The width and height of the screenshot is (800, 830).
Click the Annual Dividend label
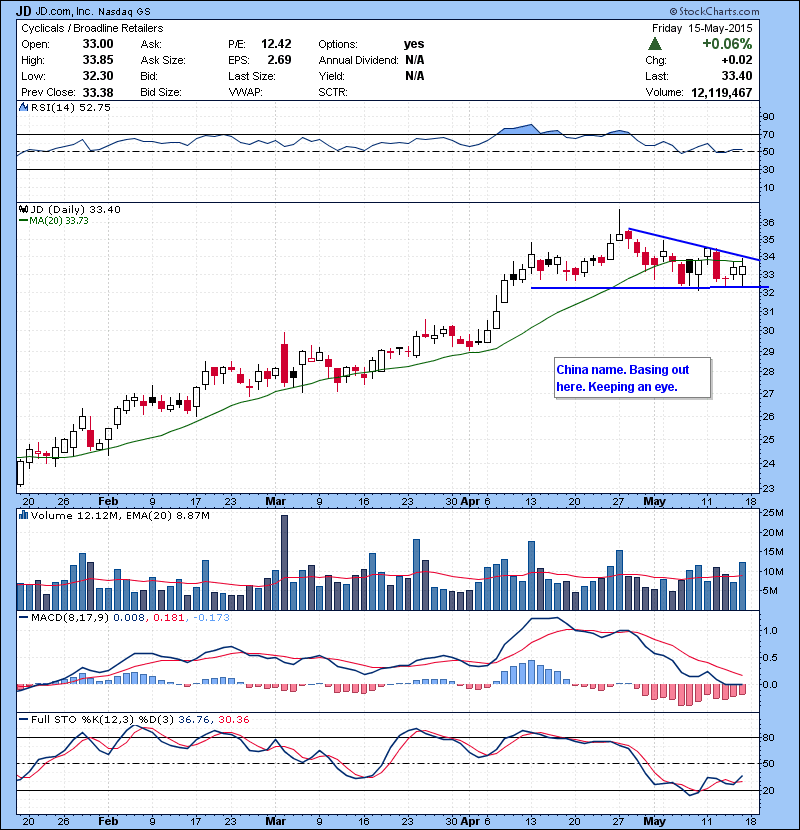(358, 60)
